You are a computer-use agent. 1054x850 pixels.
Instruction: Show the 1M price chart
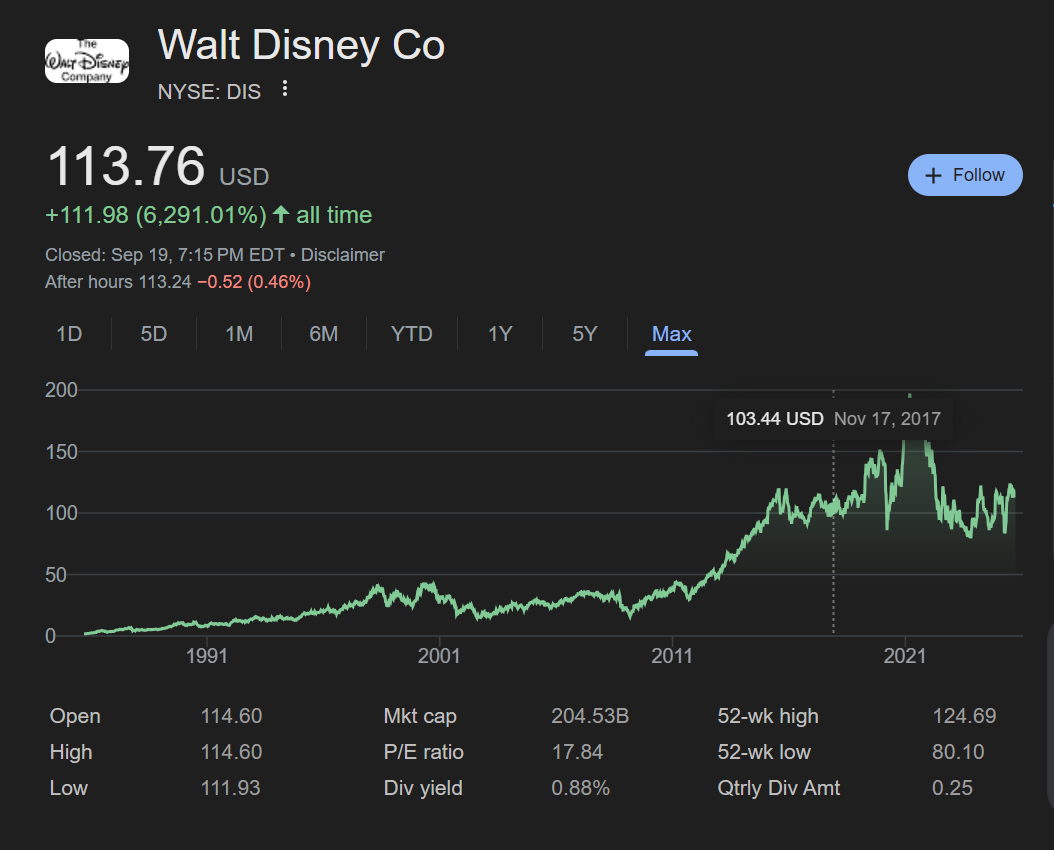239,334
